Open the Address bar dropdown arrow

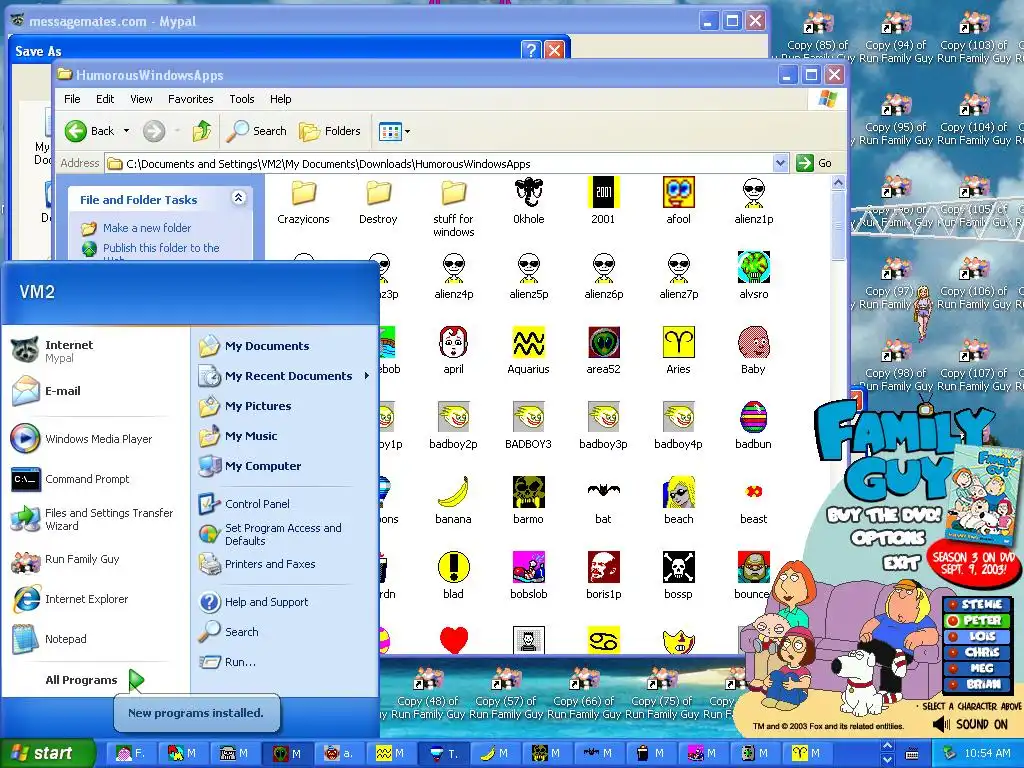click(780, 163)
